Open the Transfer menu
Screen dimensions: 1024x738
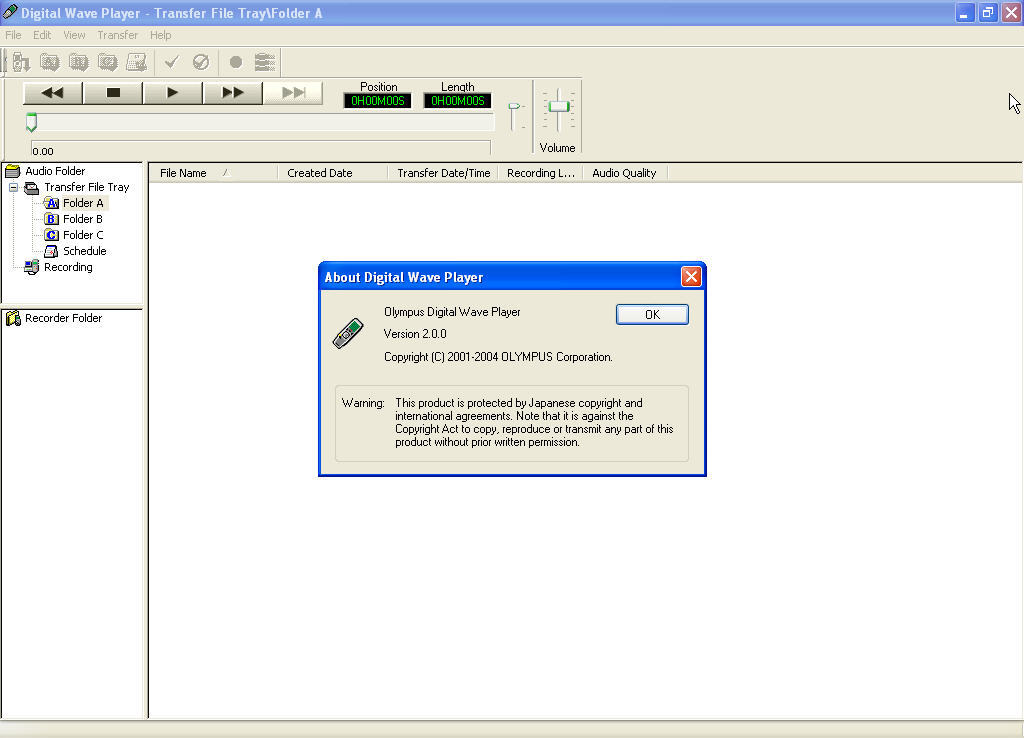(117, 35)
